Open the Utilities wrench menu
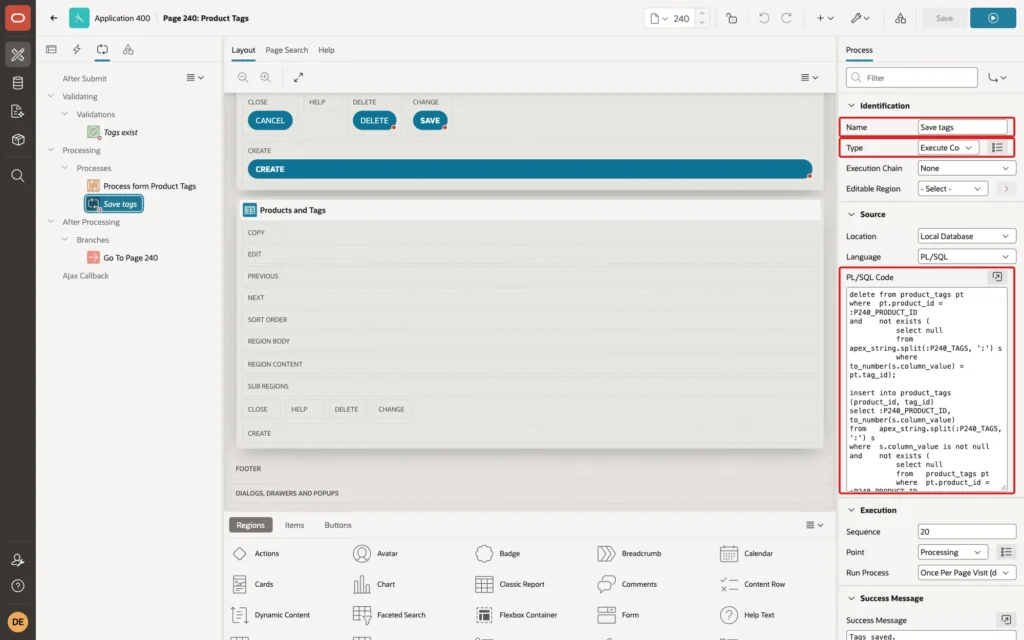This screenshot has width=1024, height=640. tap(859, 18)
